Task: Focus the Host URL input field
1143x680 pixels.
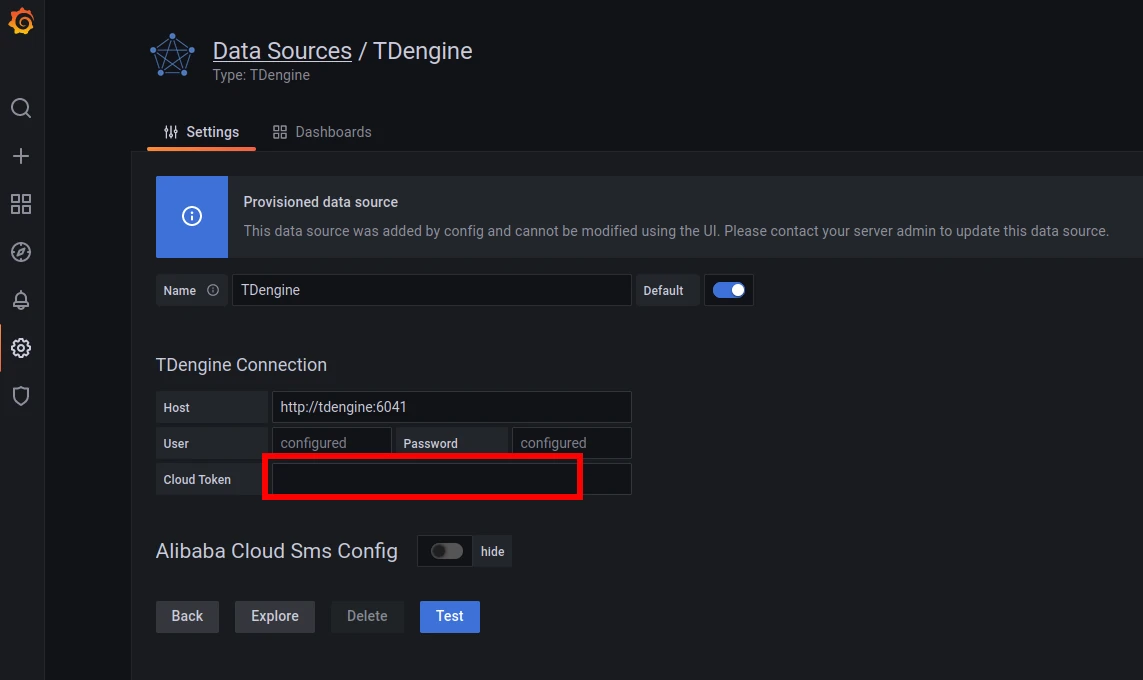Action: tap(451, 407)
